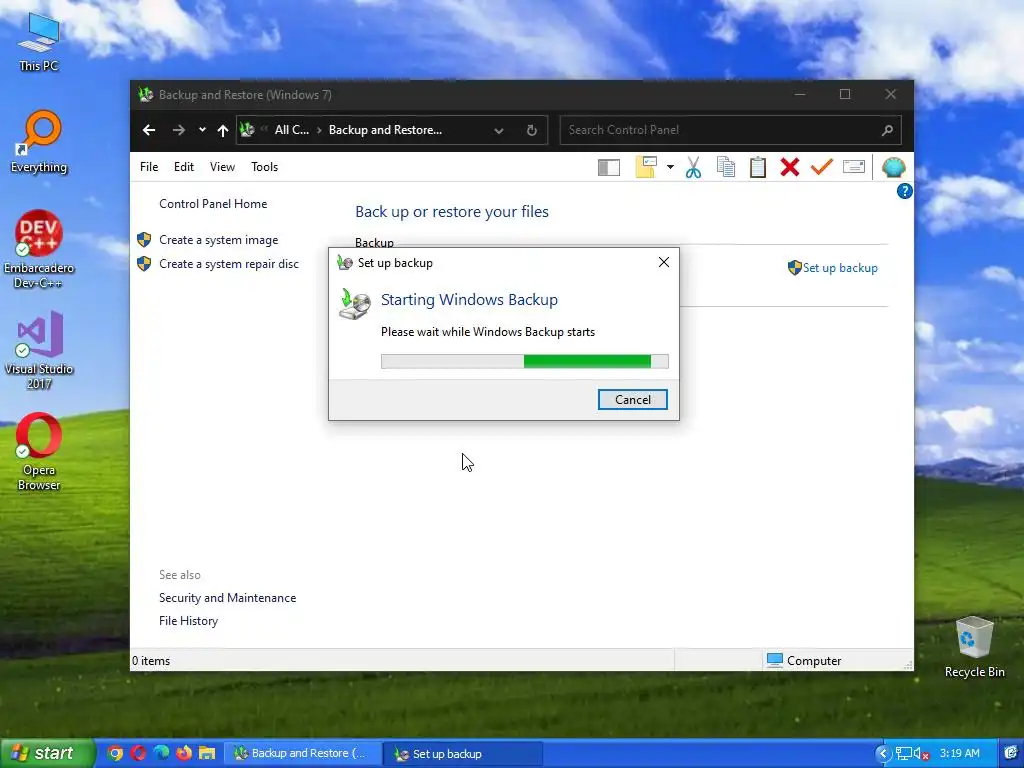Image resolution: width=1024 pixels, height=768 pixels.
Task: Launch Firefox from the taskbar
Action: point(184,753)
